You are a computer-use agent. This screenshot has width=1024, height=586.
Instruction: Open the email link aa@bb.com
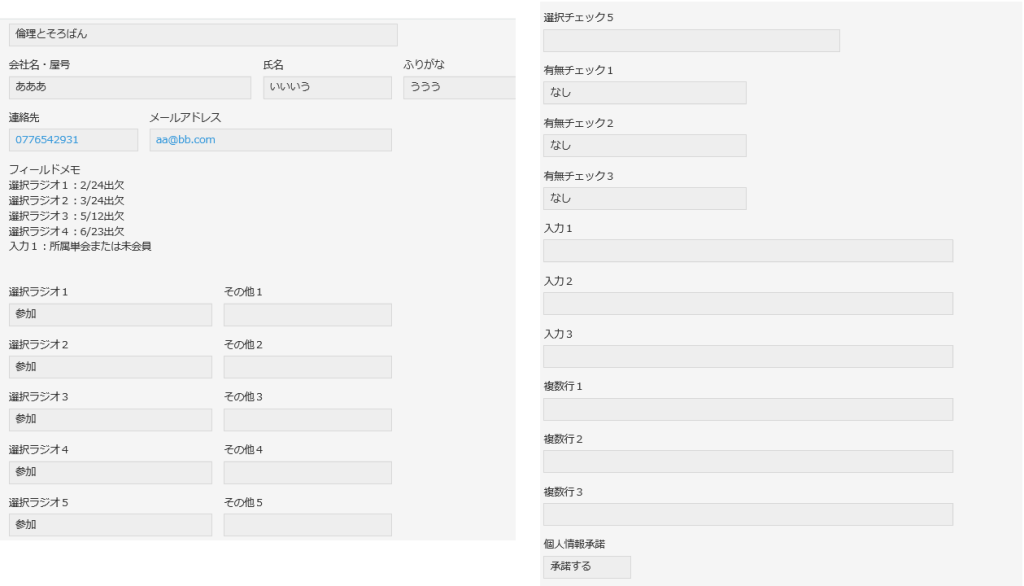(x=186, y=140)
